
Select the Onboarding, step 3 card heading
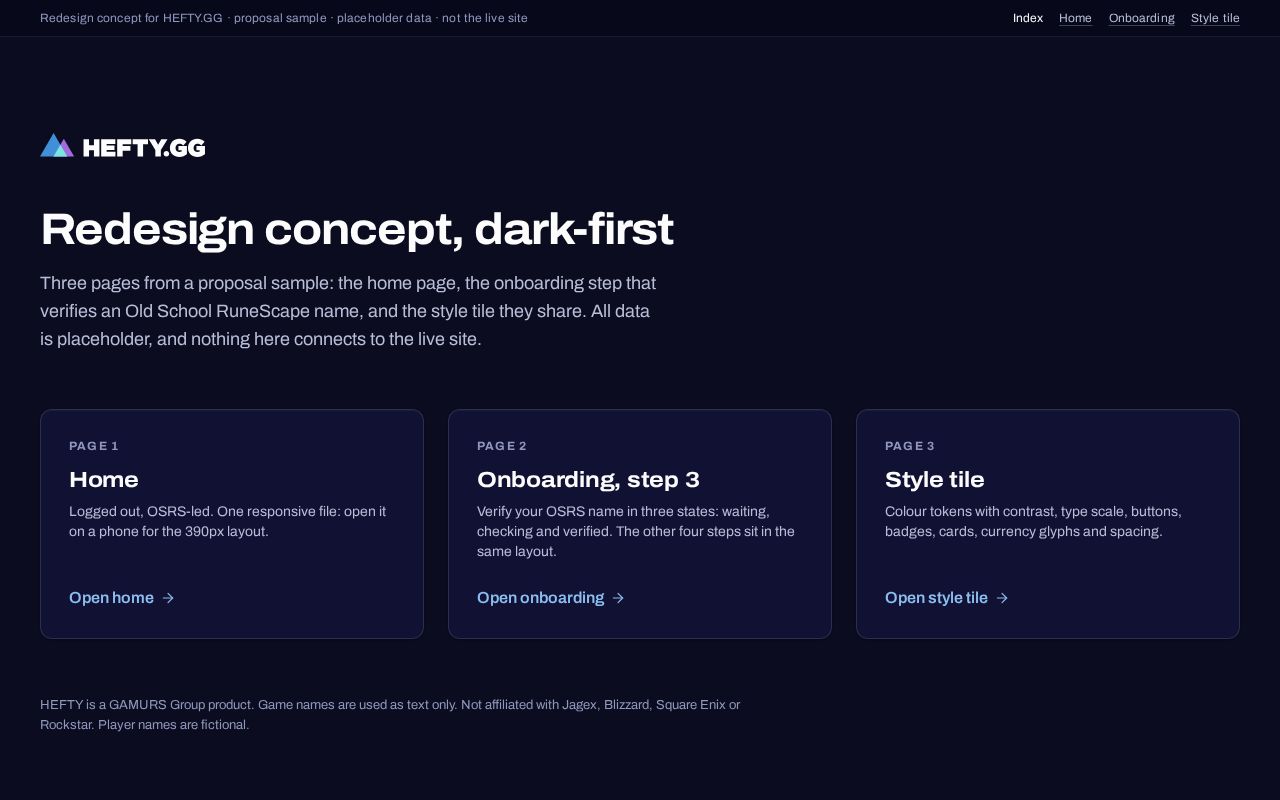[588, 479]
